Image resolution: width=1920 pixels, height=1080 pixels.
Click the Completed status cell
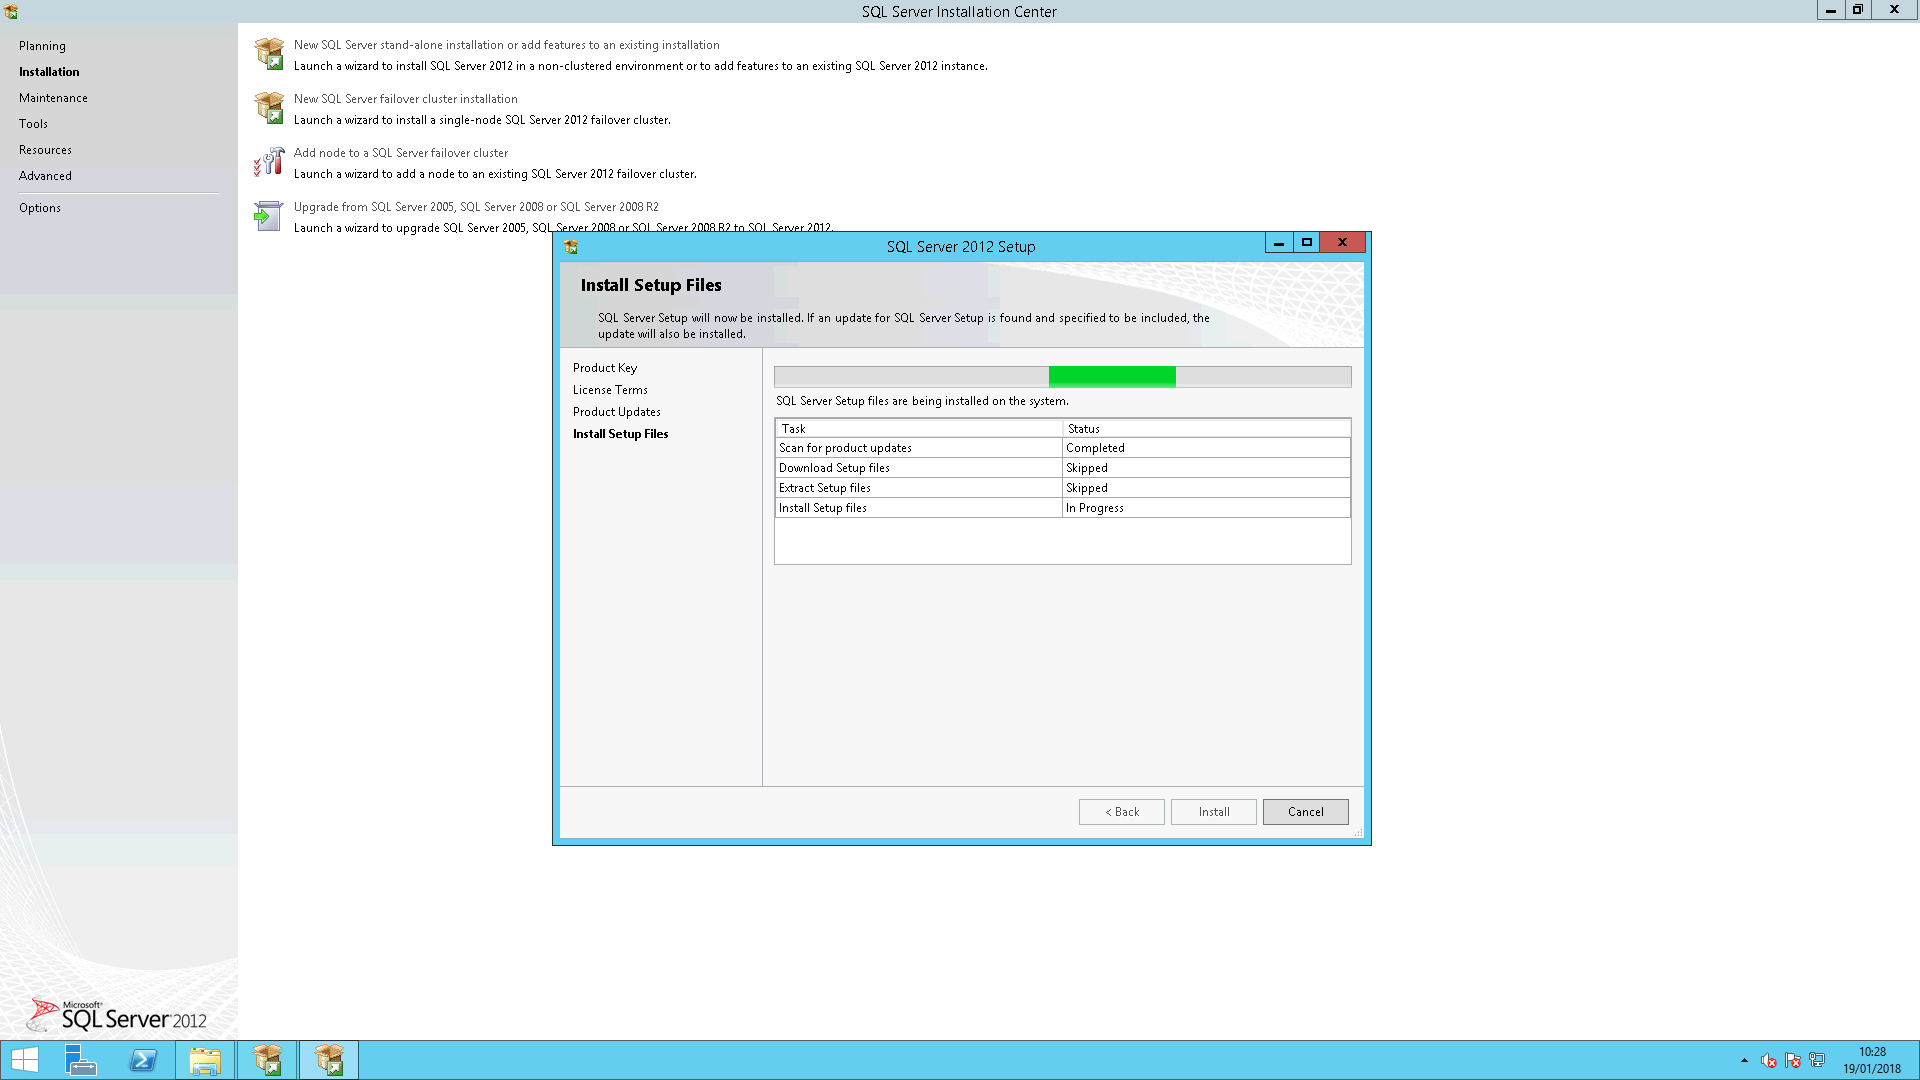click(x=1206, y=448)
